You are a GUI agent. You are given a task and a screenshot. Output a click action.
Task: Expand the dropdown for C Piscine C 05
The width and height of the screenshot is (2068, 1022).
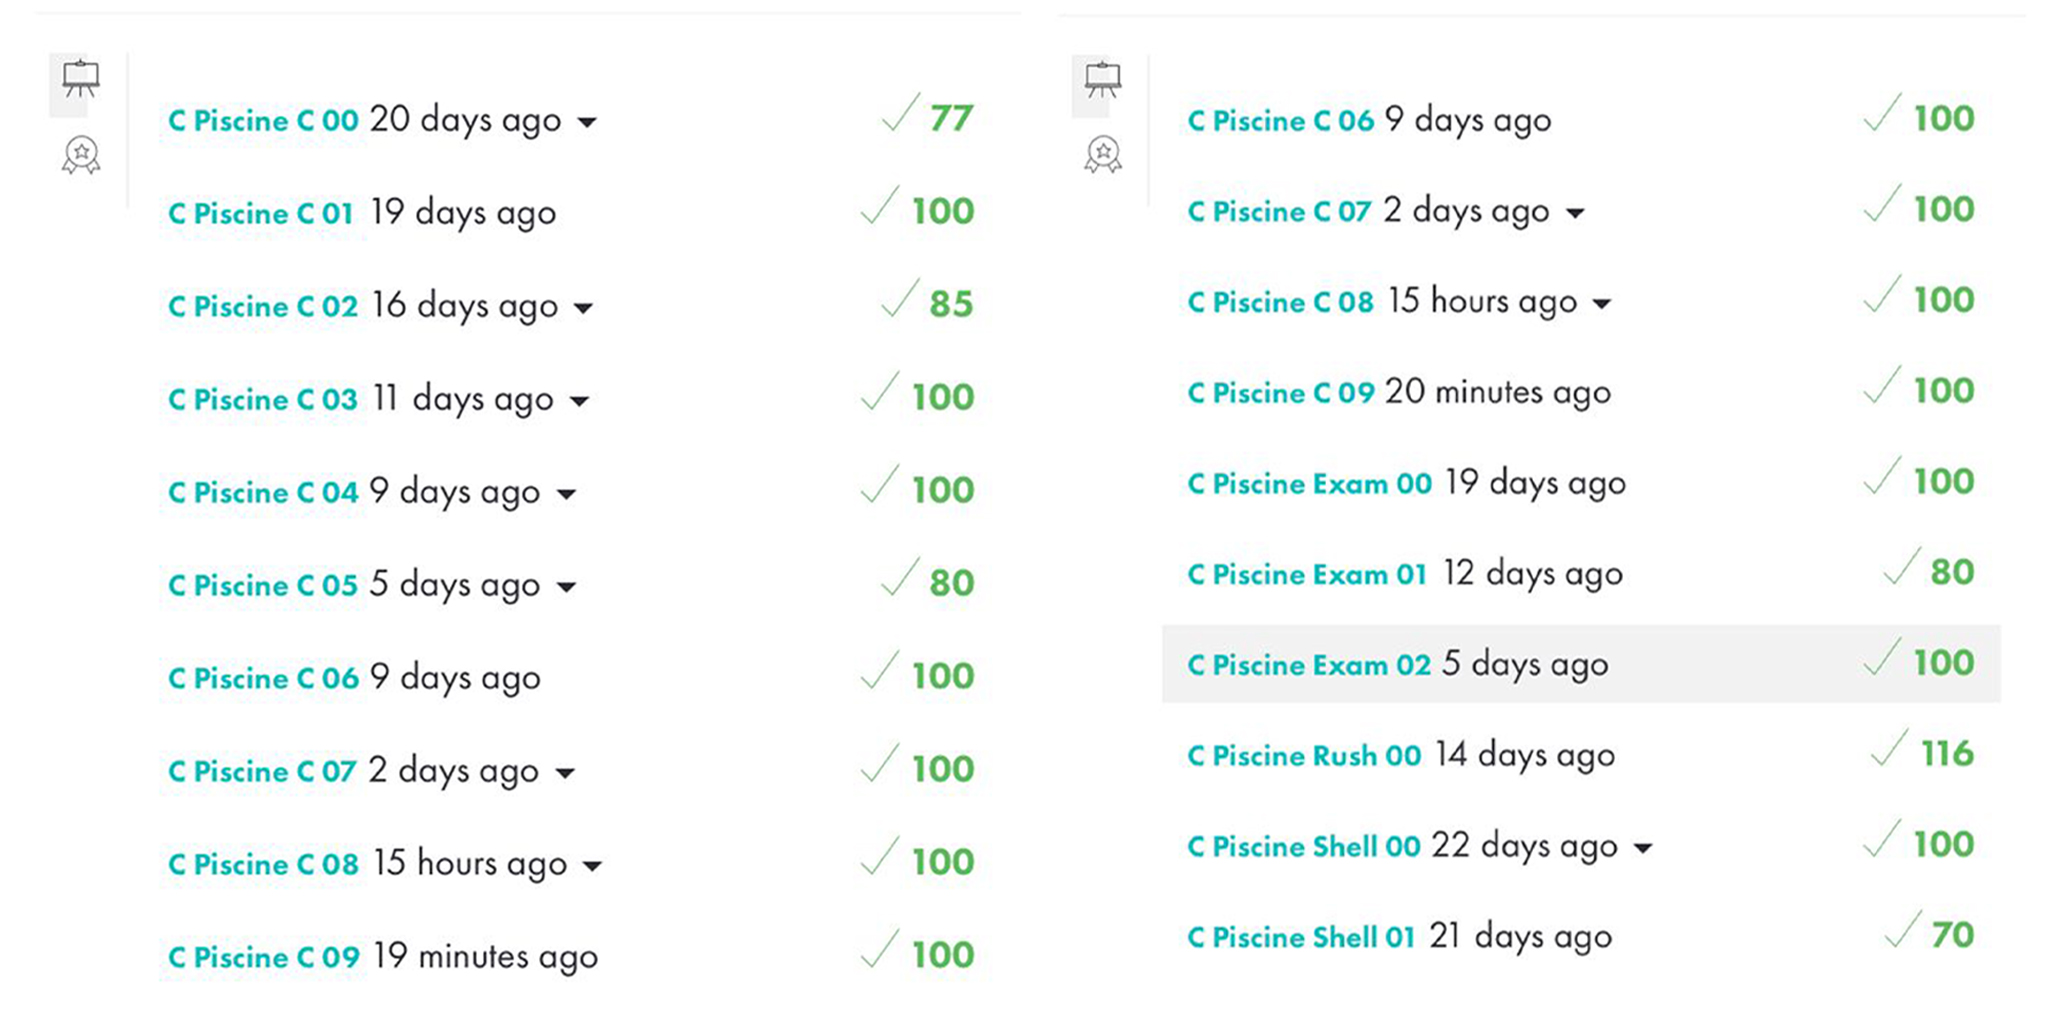point(568,588)
